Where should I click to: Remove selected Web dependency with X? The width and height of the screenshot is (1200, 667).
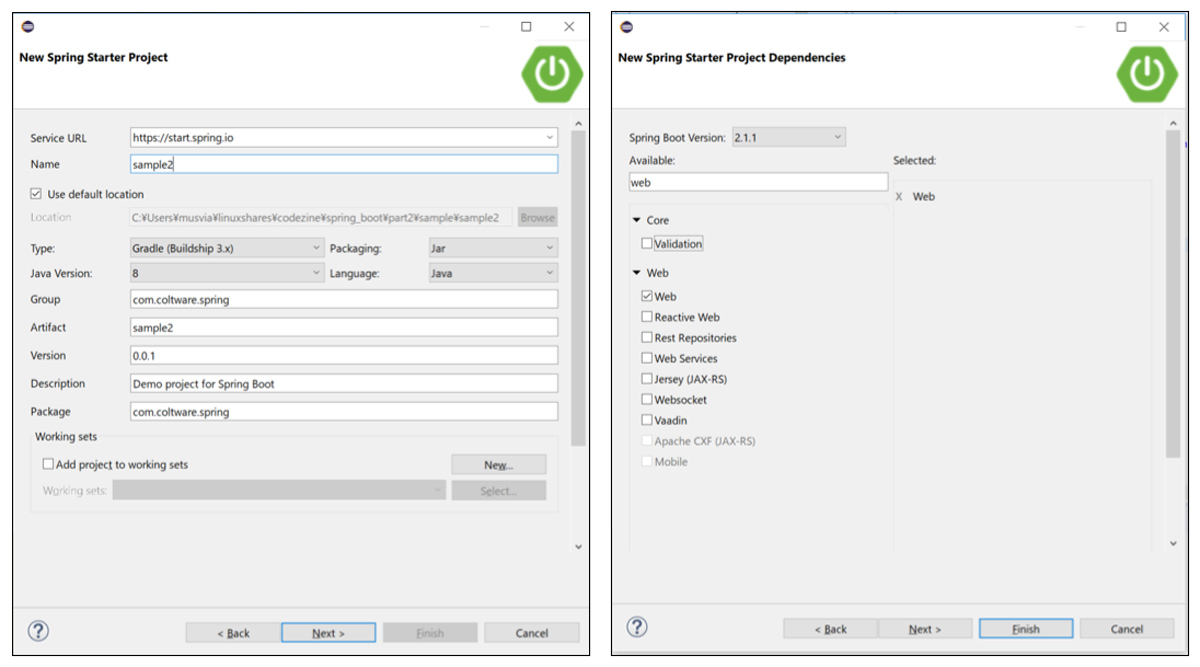point(899,197)
